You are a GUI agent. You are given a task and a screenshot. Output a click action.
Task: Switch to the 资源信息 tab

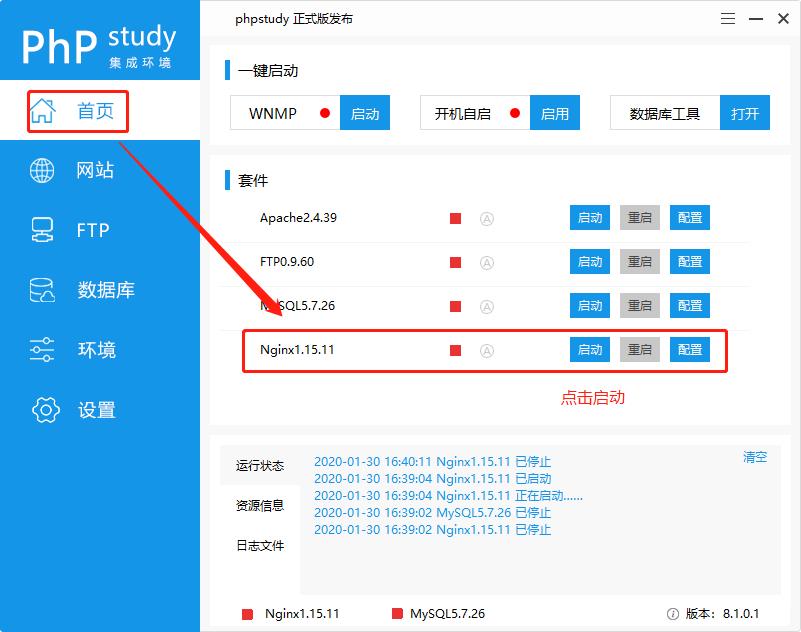[x=260, y=505]
